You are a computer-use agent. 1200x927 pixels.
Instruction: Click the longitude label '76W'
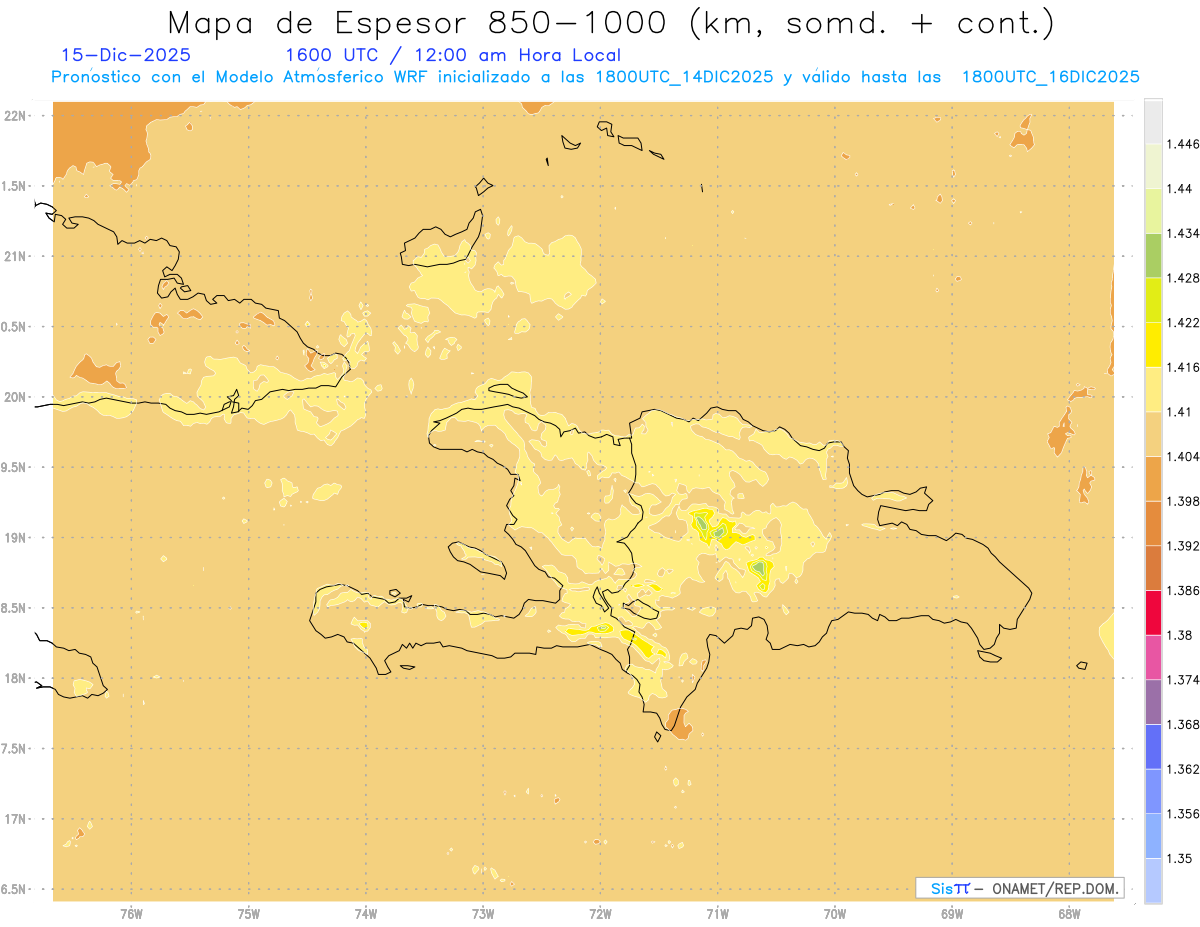pyautogui.click(x=131, y=914)
